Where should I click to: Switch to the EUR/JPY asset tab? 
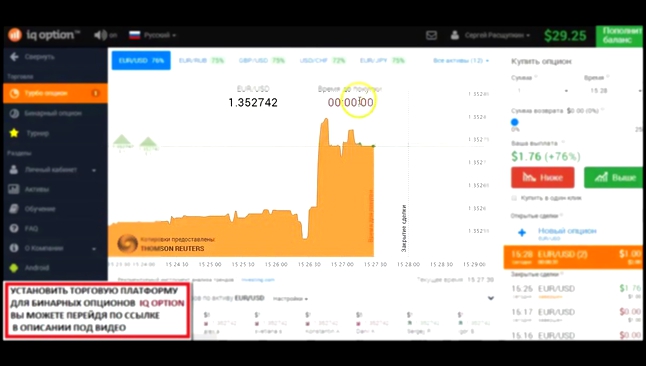click(382, 61)
